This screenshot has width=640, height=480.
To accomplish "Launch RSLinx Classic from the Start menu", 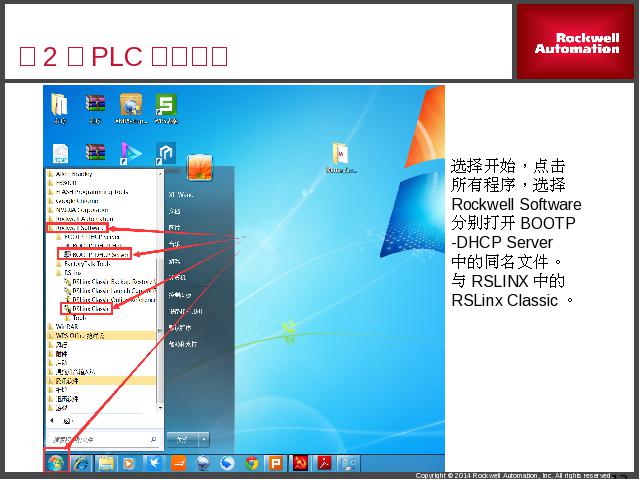I will tap(87, 309).
